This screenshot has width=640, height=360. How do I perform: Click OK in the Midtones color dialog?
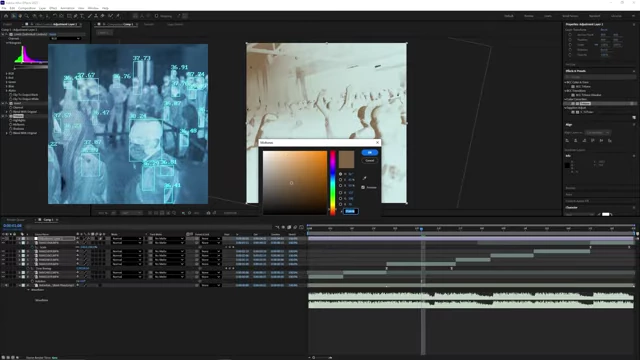coord(369,152)
